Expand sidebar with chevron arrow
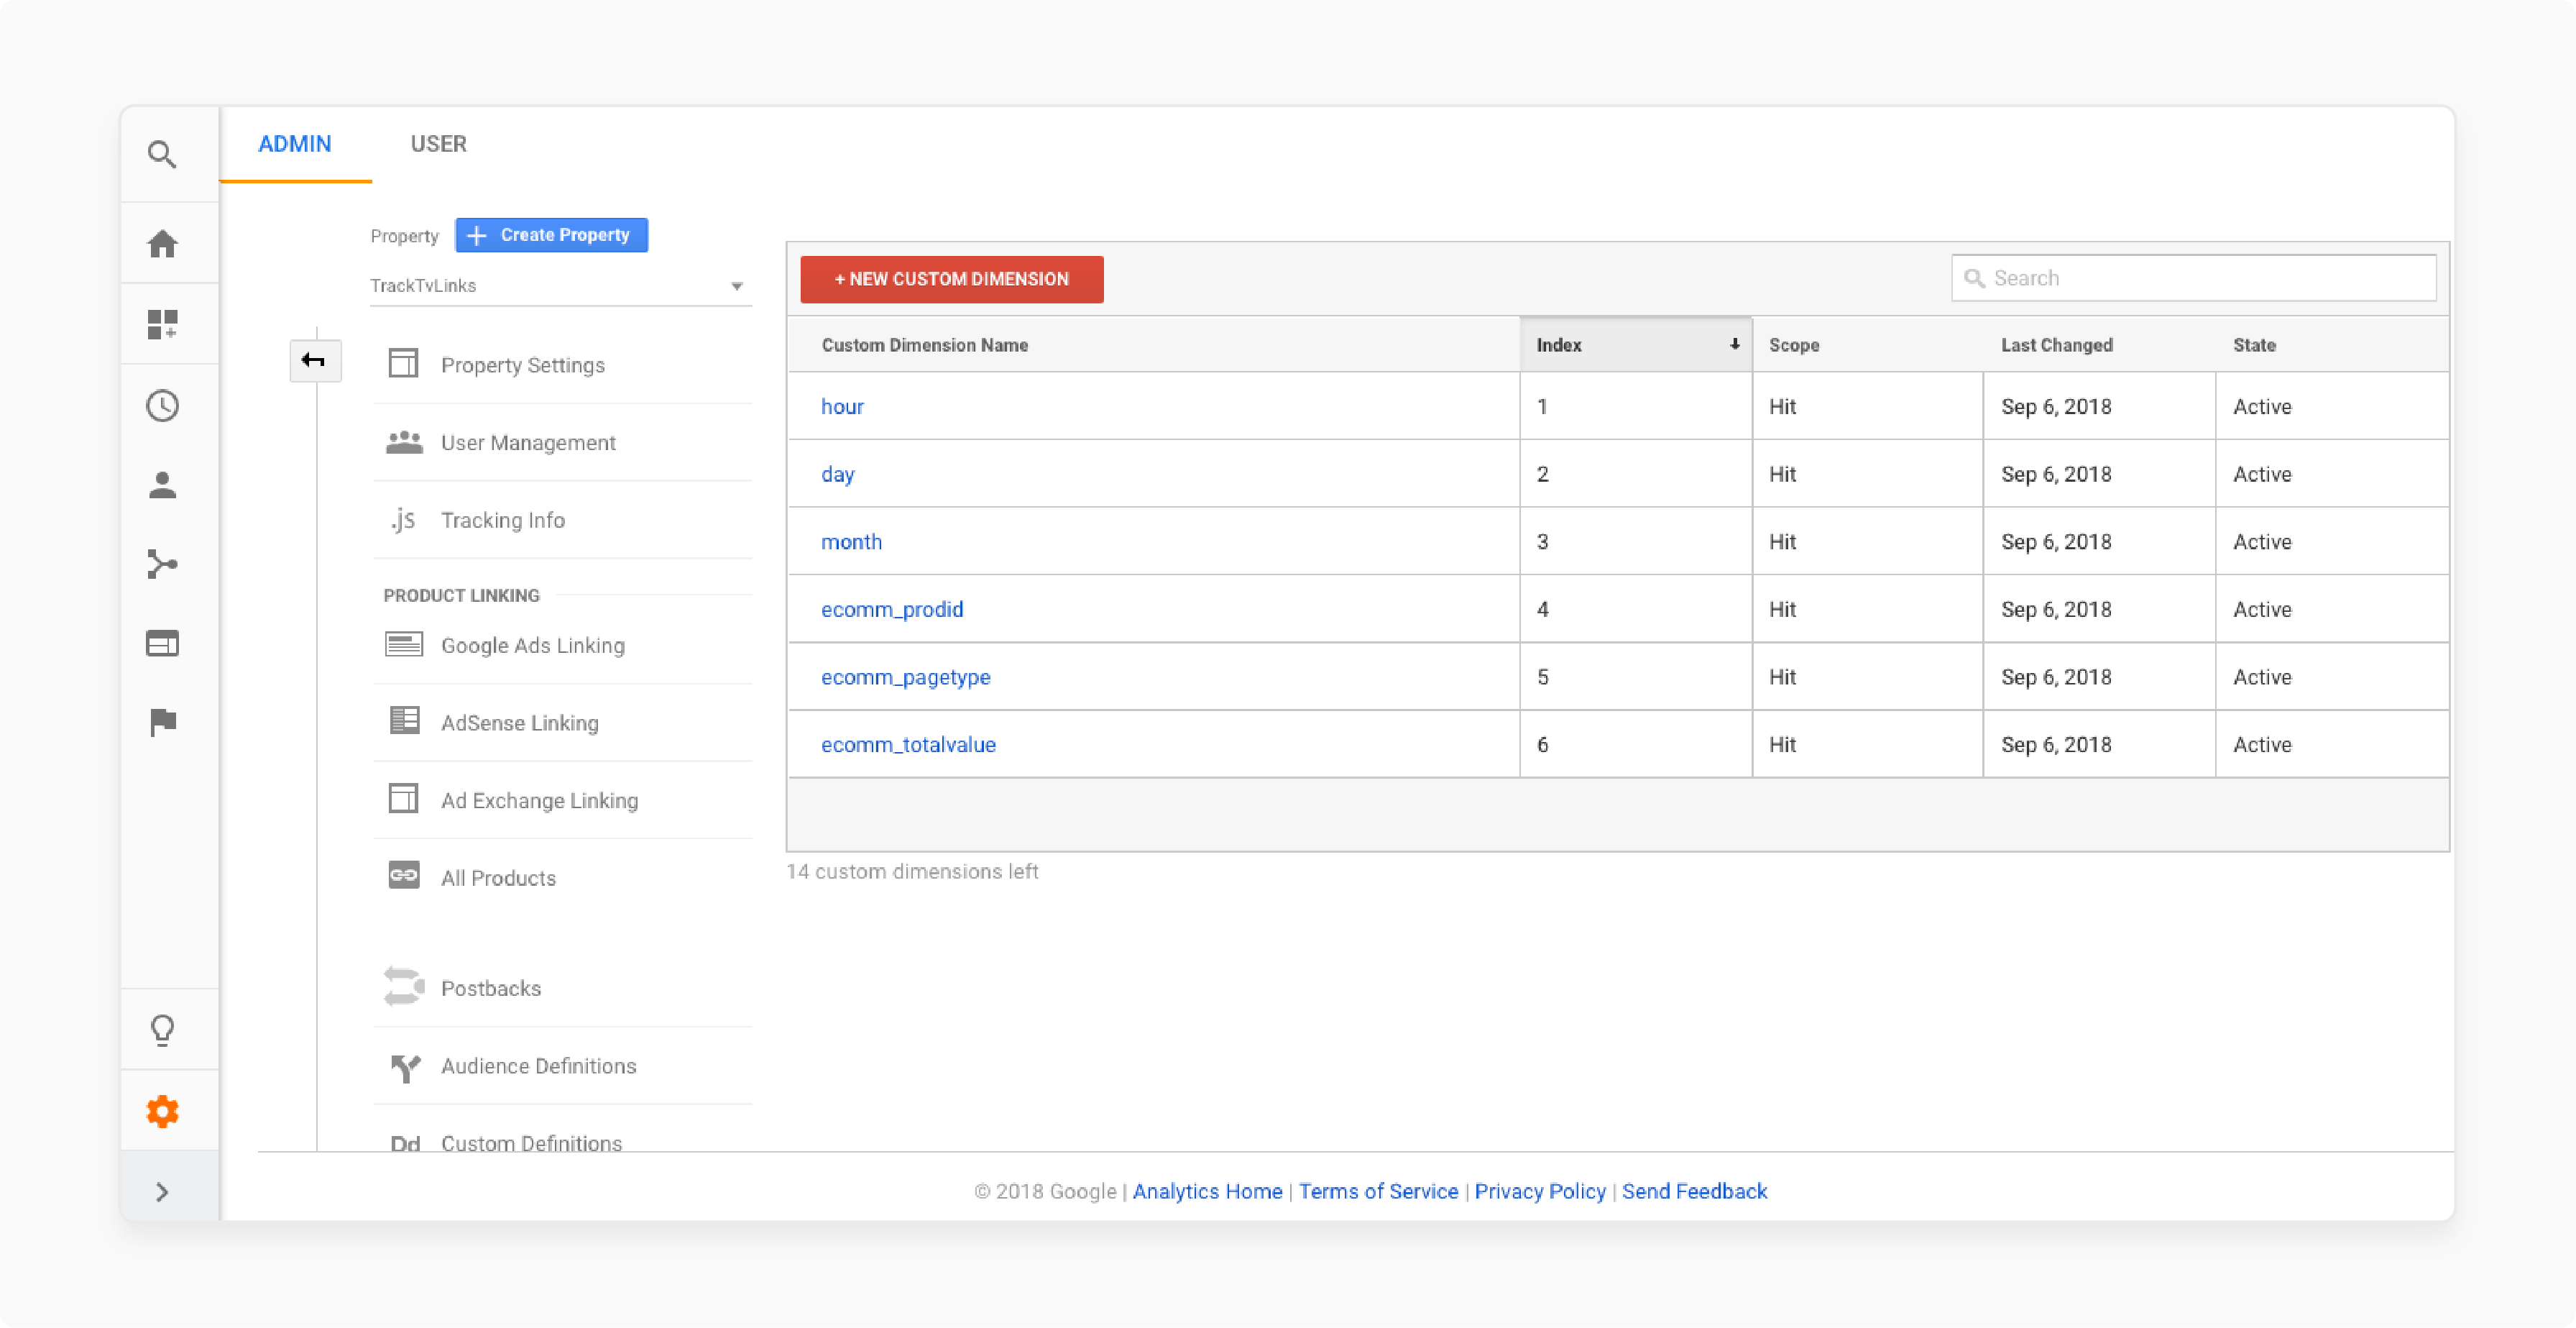This screenshot has height=1328, width=2576. coord(162,1191)
